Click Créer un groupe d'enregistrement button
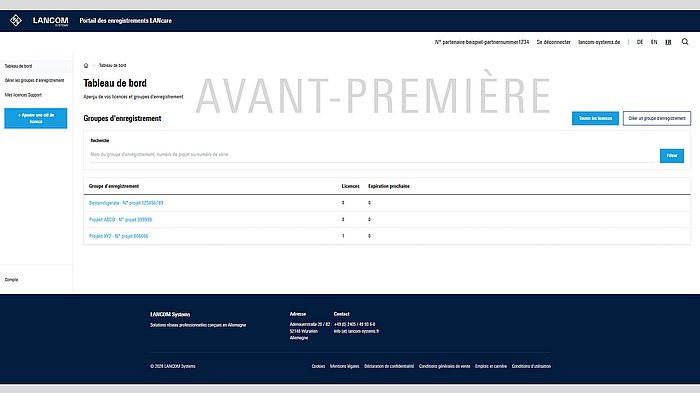 (x=657, y=118)
